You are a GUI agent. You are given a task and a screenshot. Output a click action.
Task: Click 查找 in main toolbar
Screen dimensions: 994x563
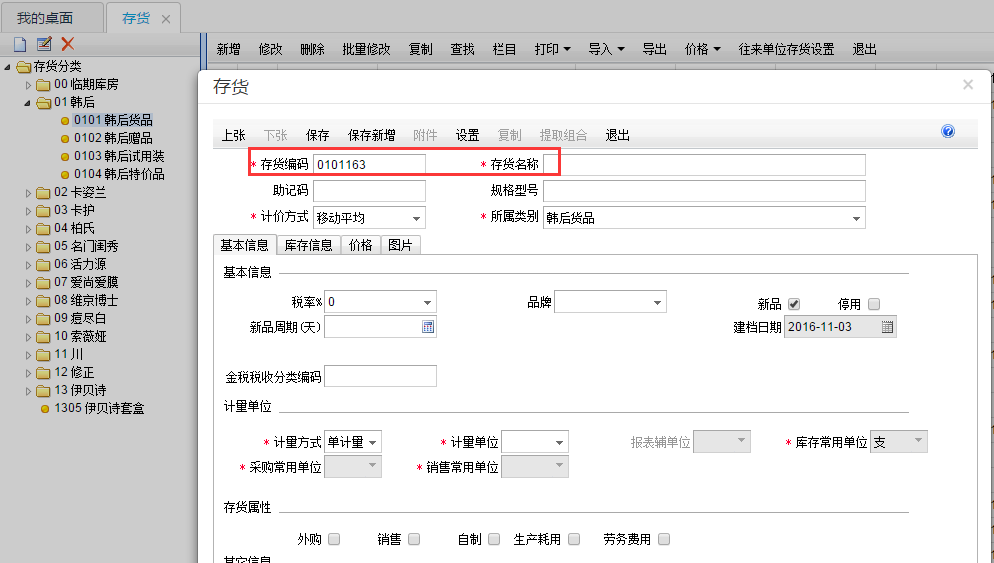pyautogui.click(x=462, y=49)
